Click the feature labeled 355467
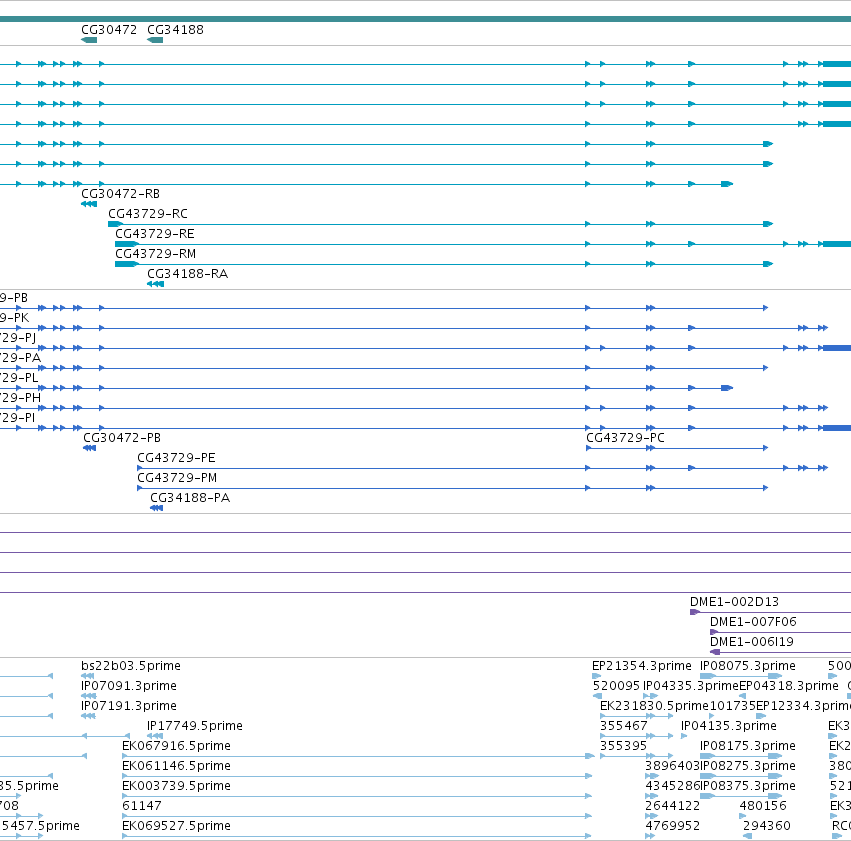The height and width of the screenshot is (841, 851). tap(624, 726)
